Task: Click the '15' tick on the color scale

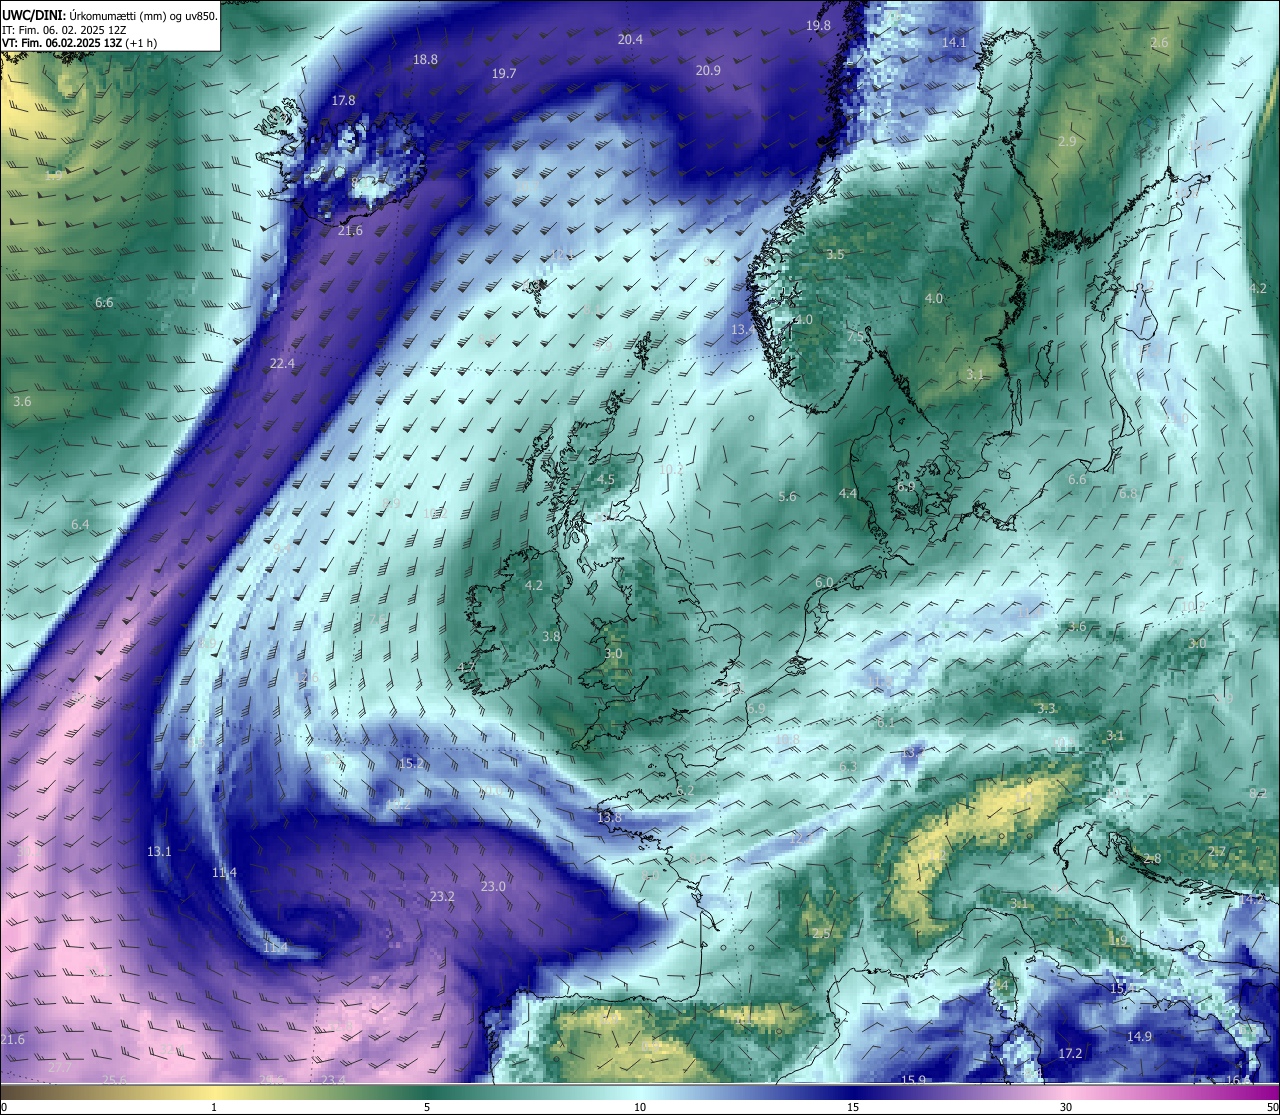Action: [x=853, y=1107]
